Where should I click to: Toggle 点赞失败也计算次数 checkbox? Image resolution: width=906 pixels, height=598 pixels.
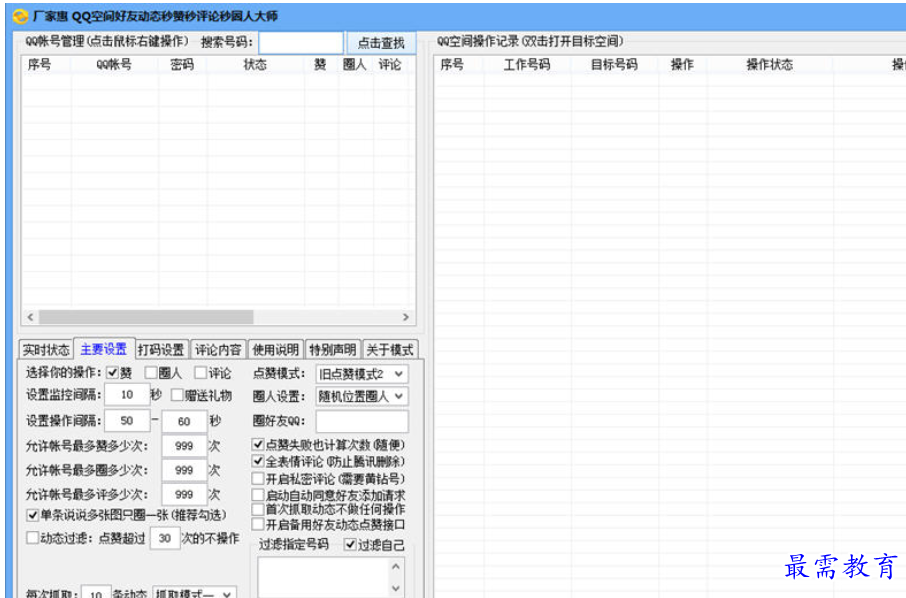pyautogui.click(x=258, y=444)
